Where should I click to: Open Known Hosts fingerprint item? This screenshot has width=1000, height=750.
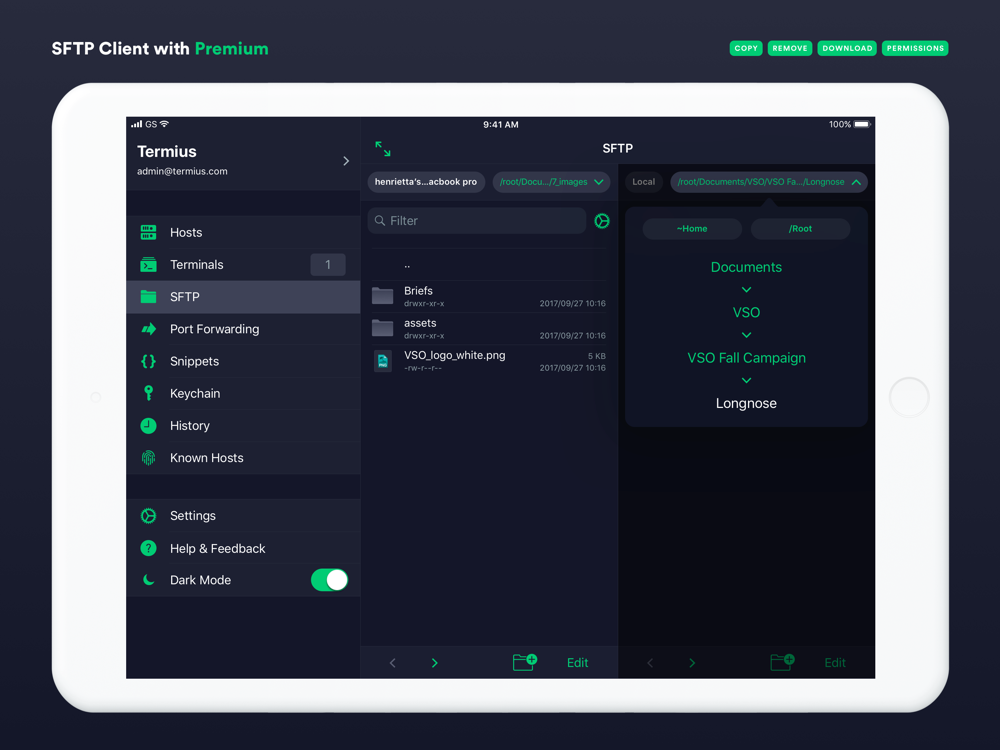click(243, 458)
